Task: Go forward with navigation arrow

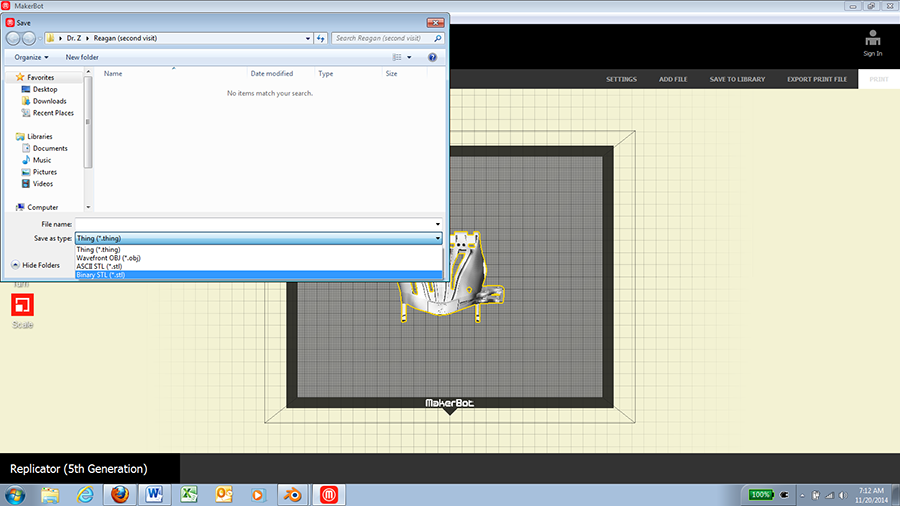Action: point(29,38)
